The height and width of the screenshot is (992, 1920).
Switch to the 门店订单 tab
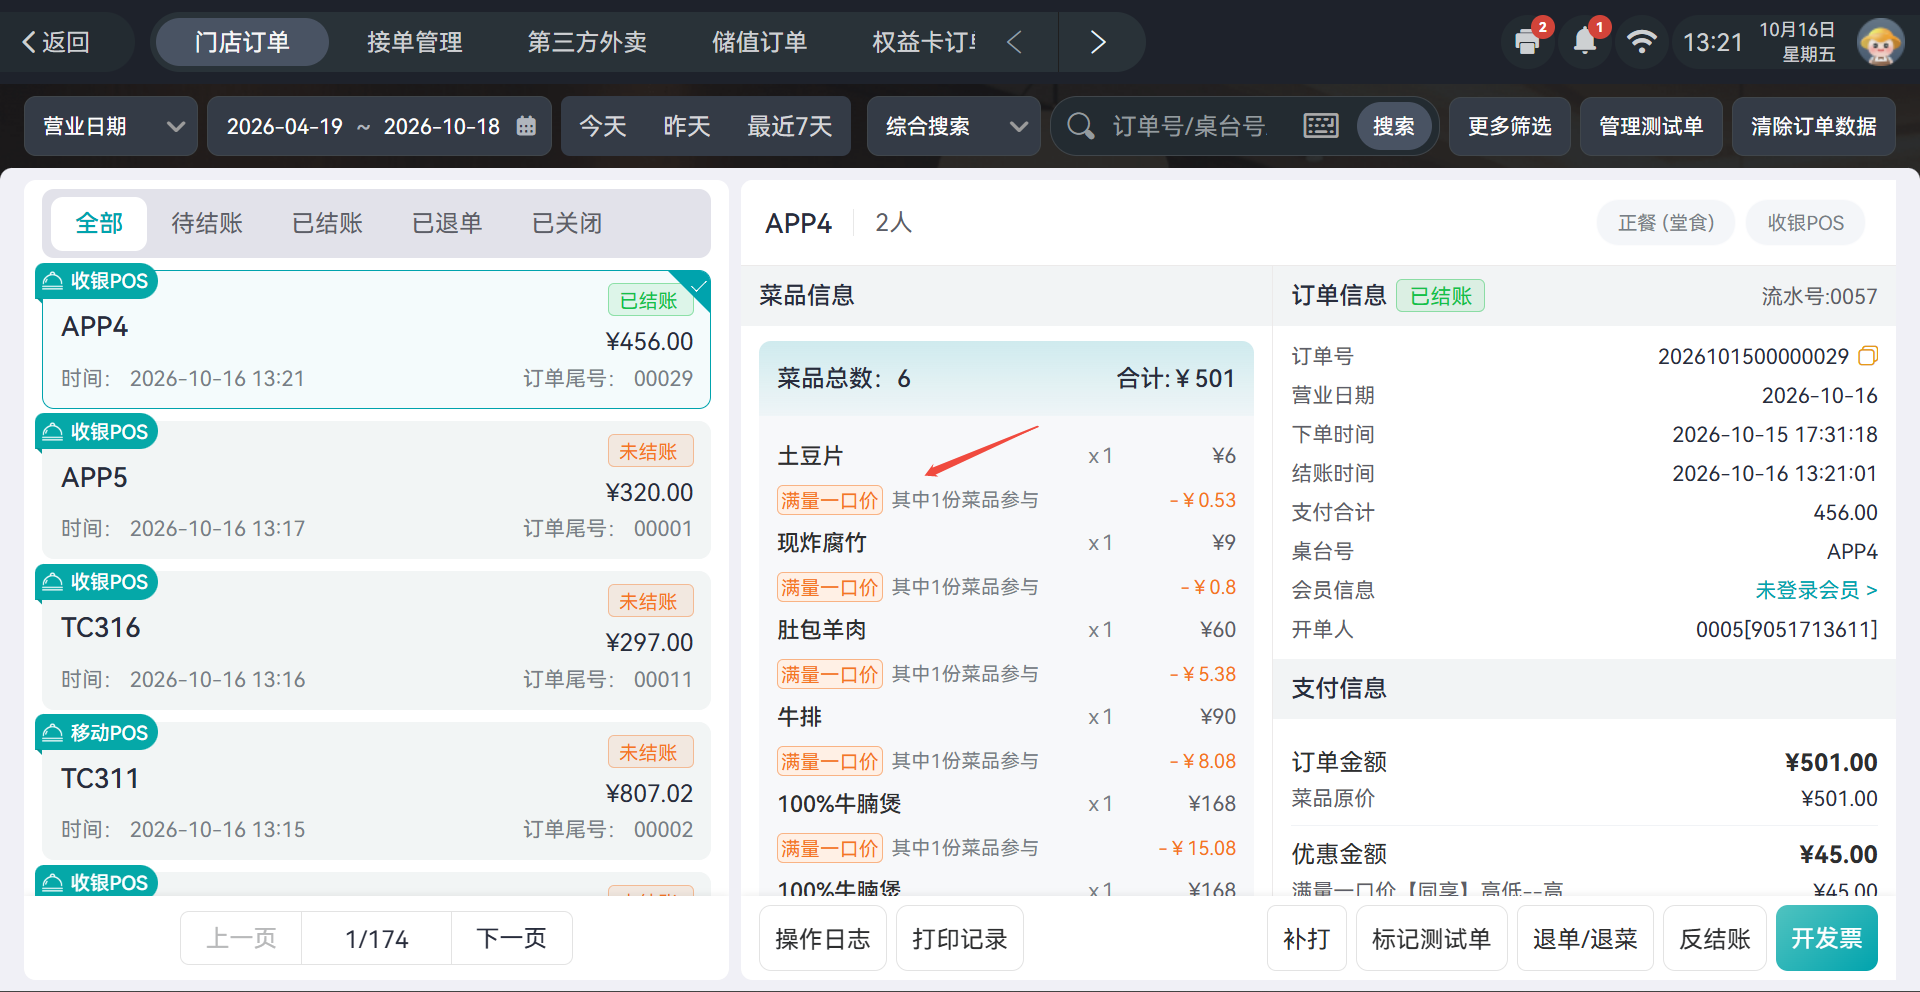coord(242,42)
